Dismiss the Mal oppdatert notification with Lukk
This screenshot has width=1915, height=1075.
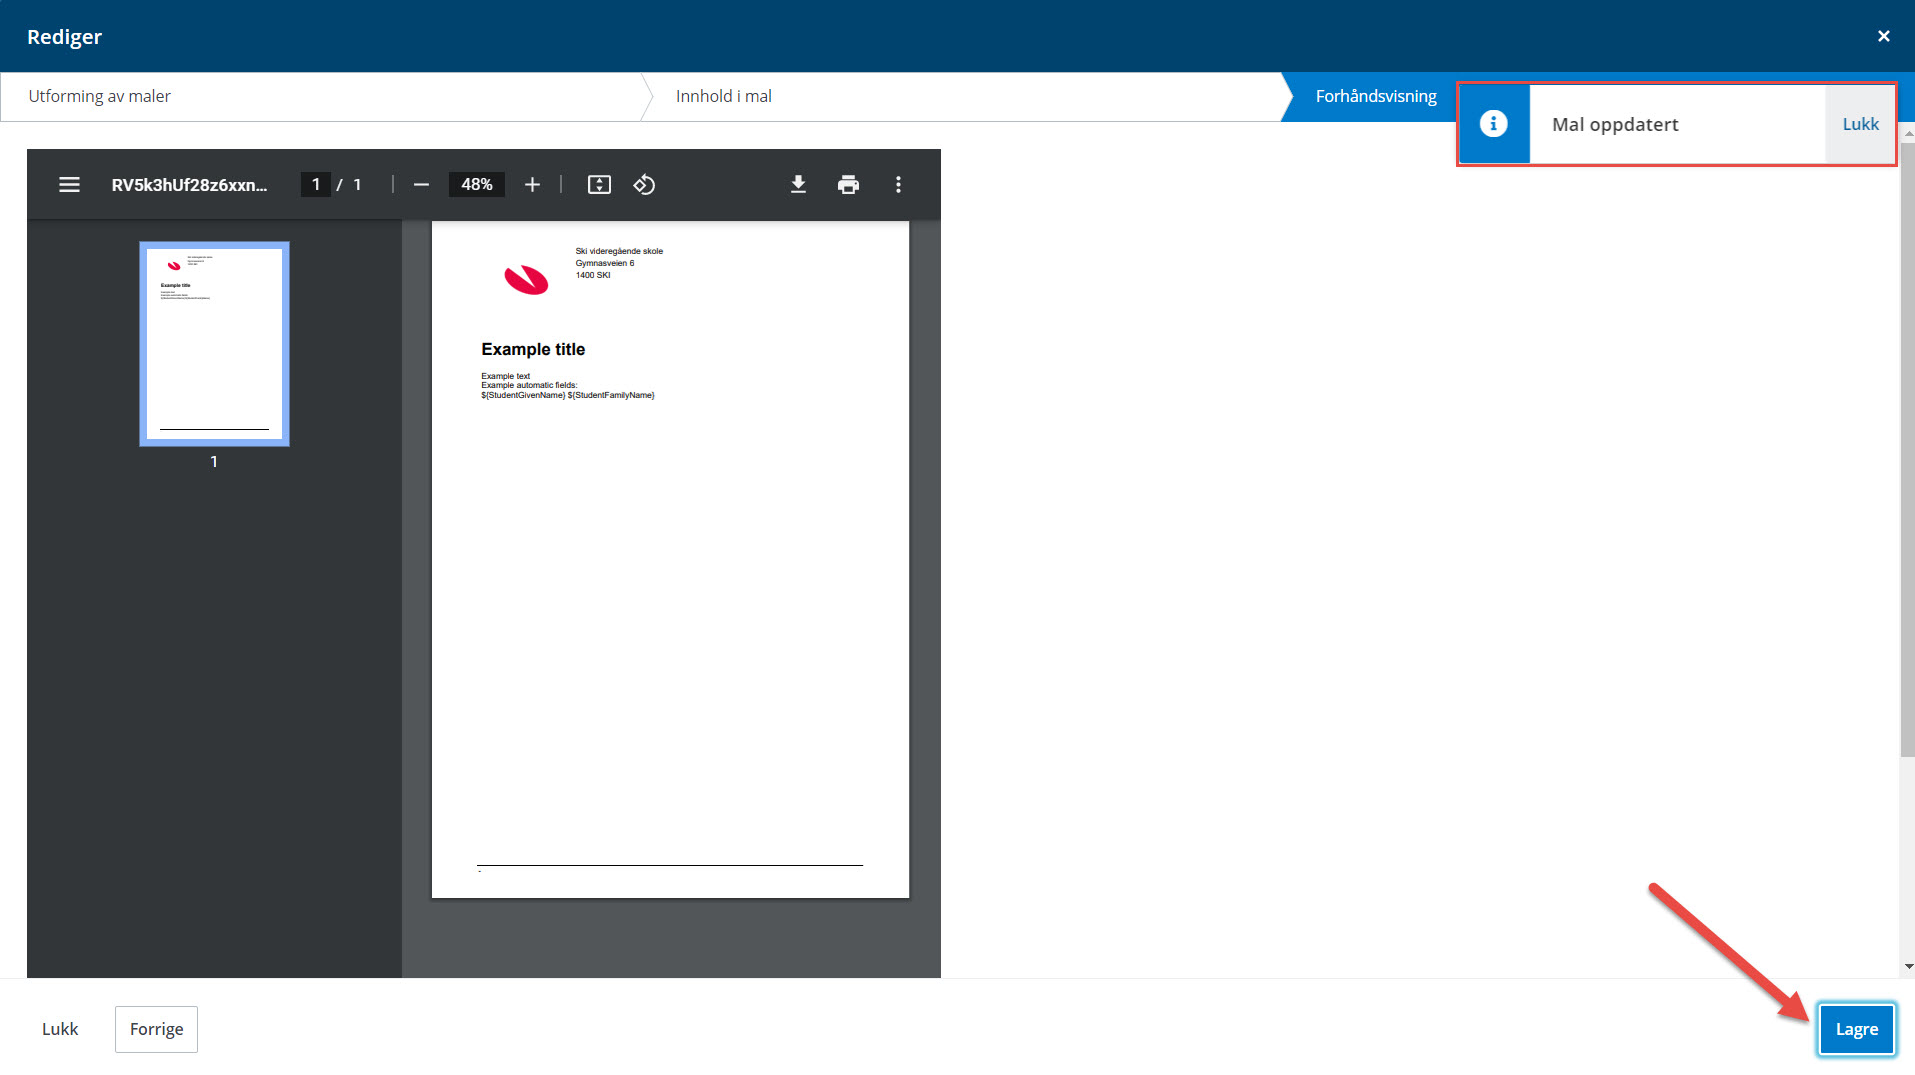pyautogui.click(x=1860, y=124)
